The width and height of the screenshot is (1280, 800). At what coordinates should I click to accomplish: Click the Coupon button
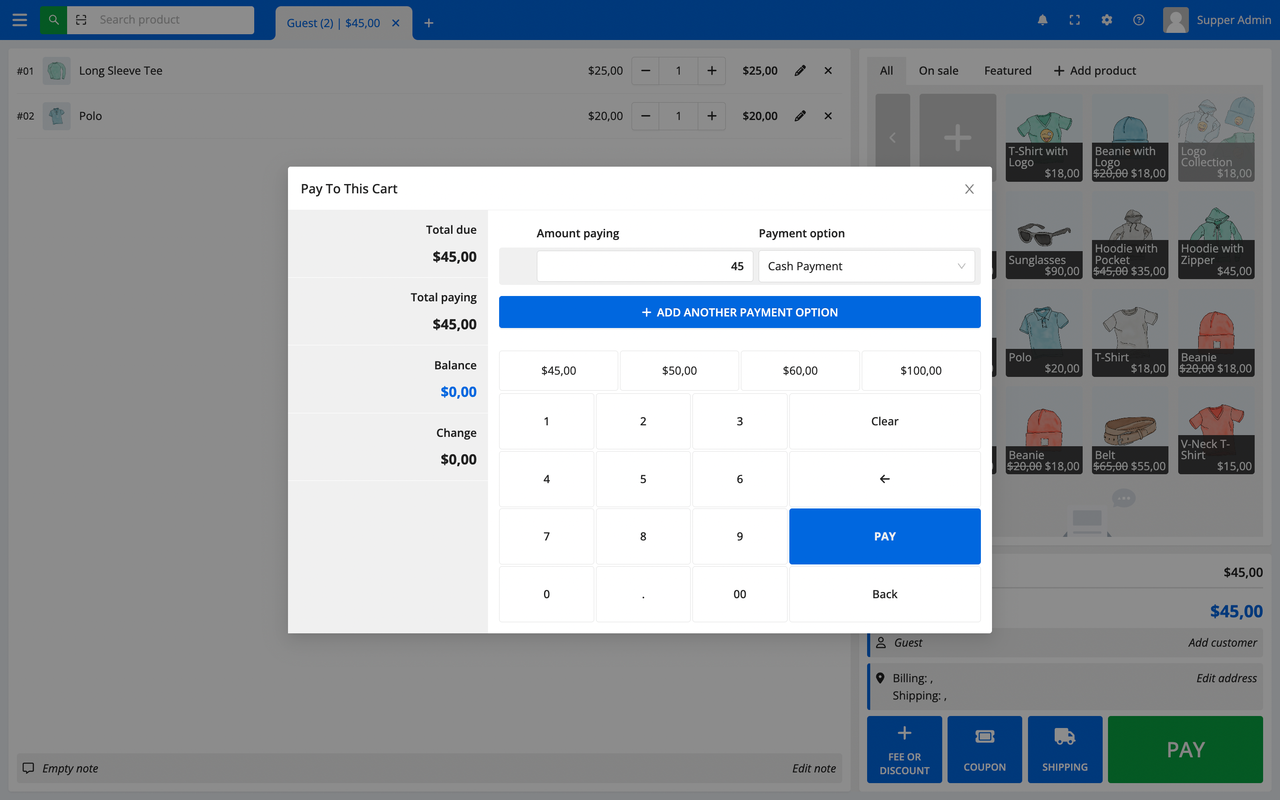click(985, 749)
